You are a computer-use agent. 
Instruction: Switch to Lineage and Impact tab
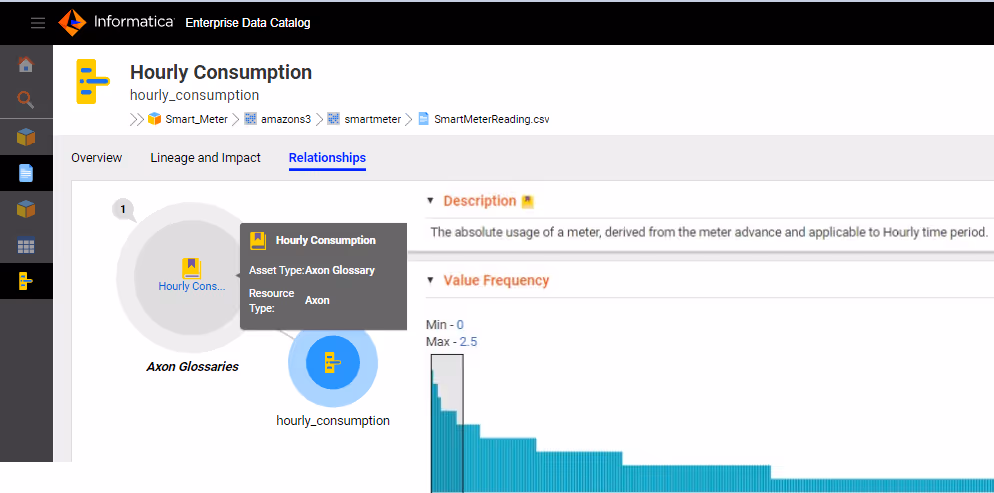click(x=205, y=158)
